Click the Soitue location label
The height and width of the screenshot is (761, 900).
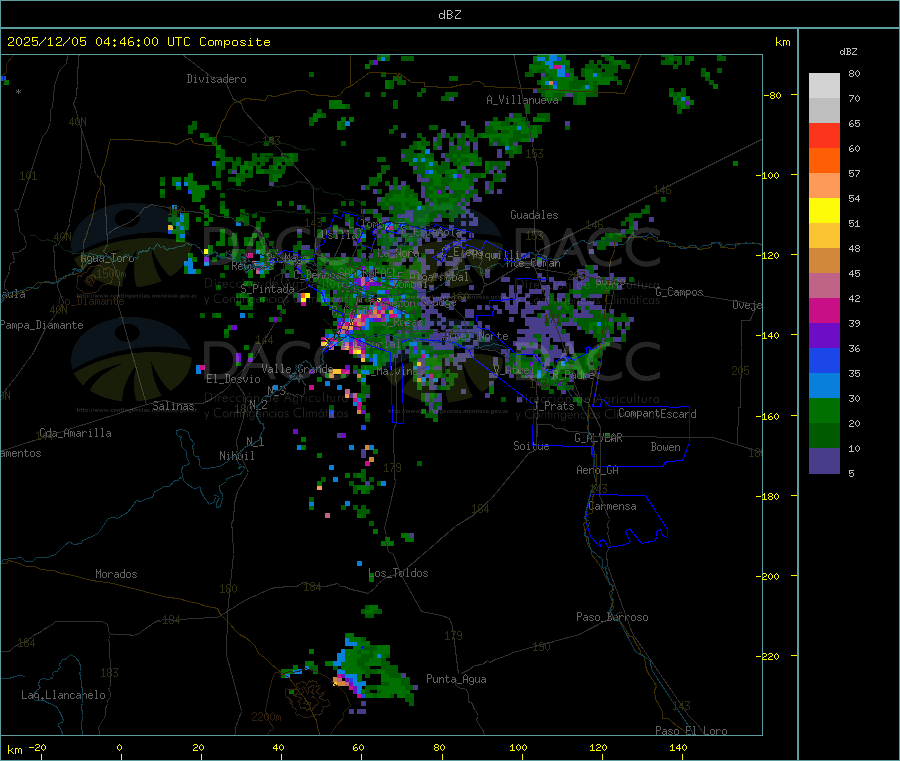[531, 446]
